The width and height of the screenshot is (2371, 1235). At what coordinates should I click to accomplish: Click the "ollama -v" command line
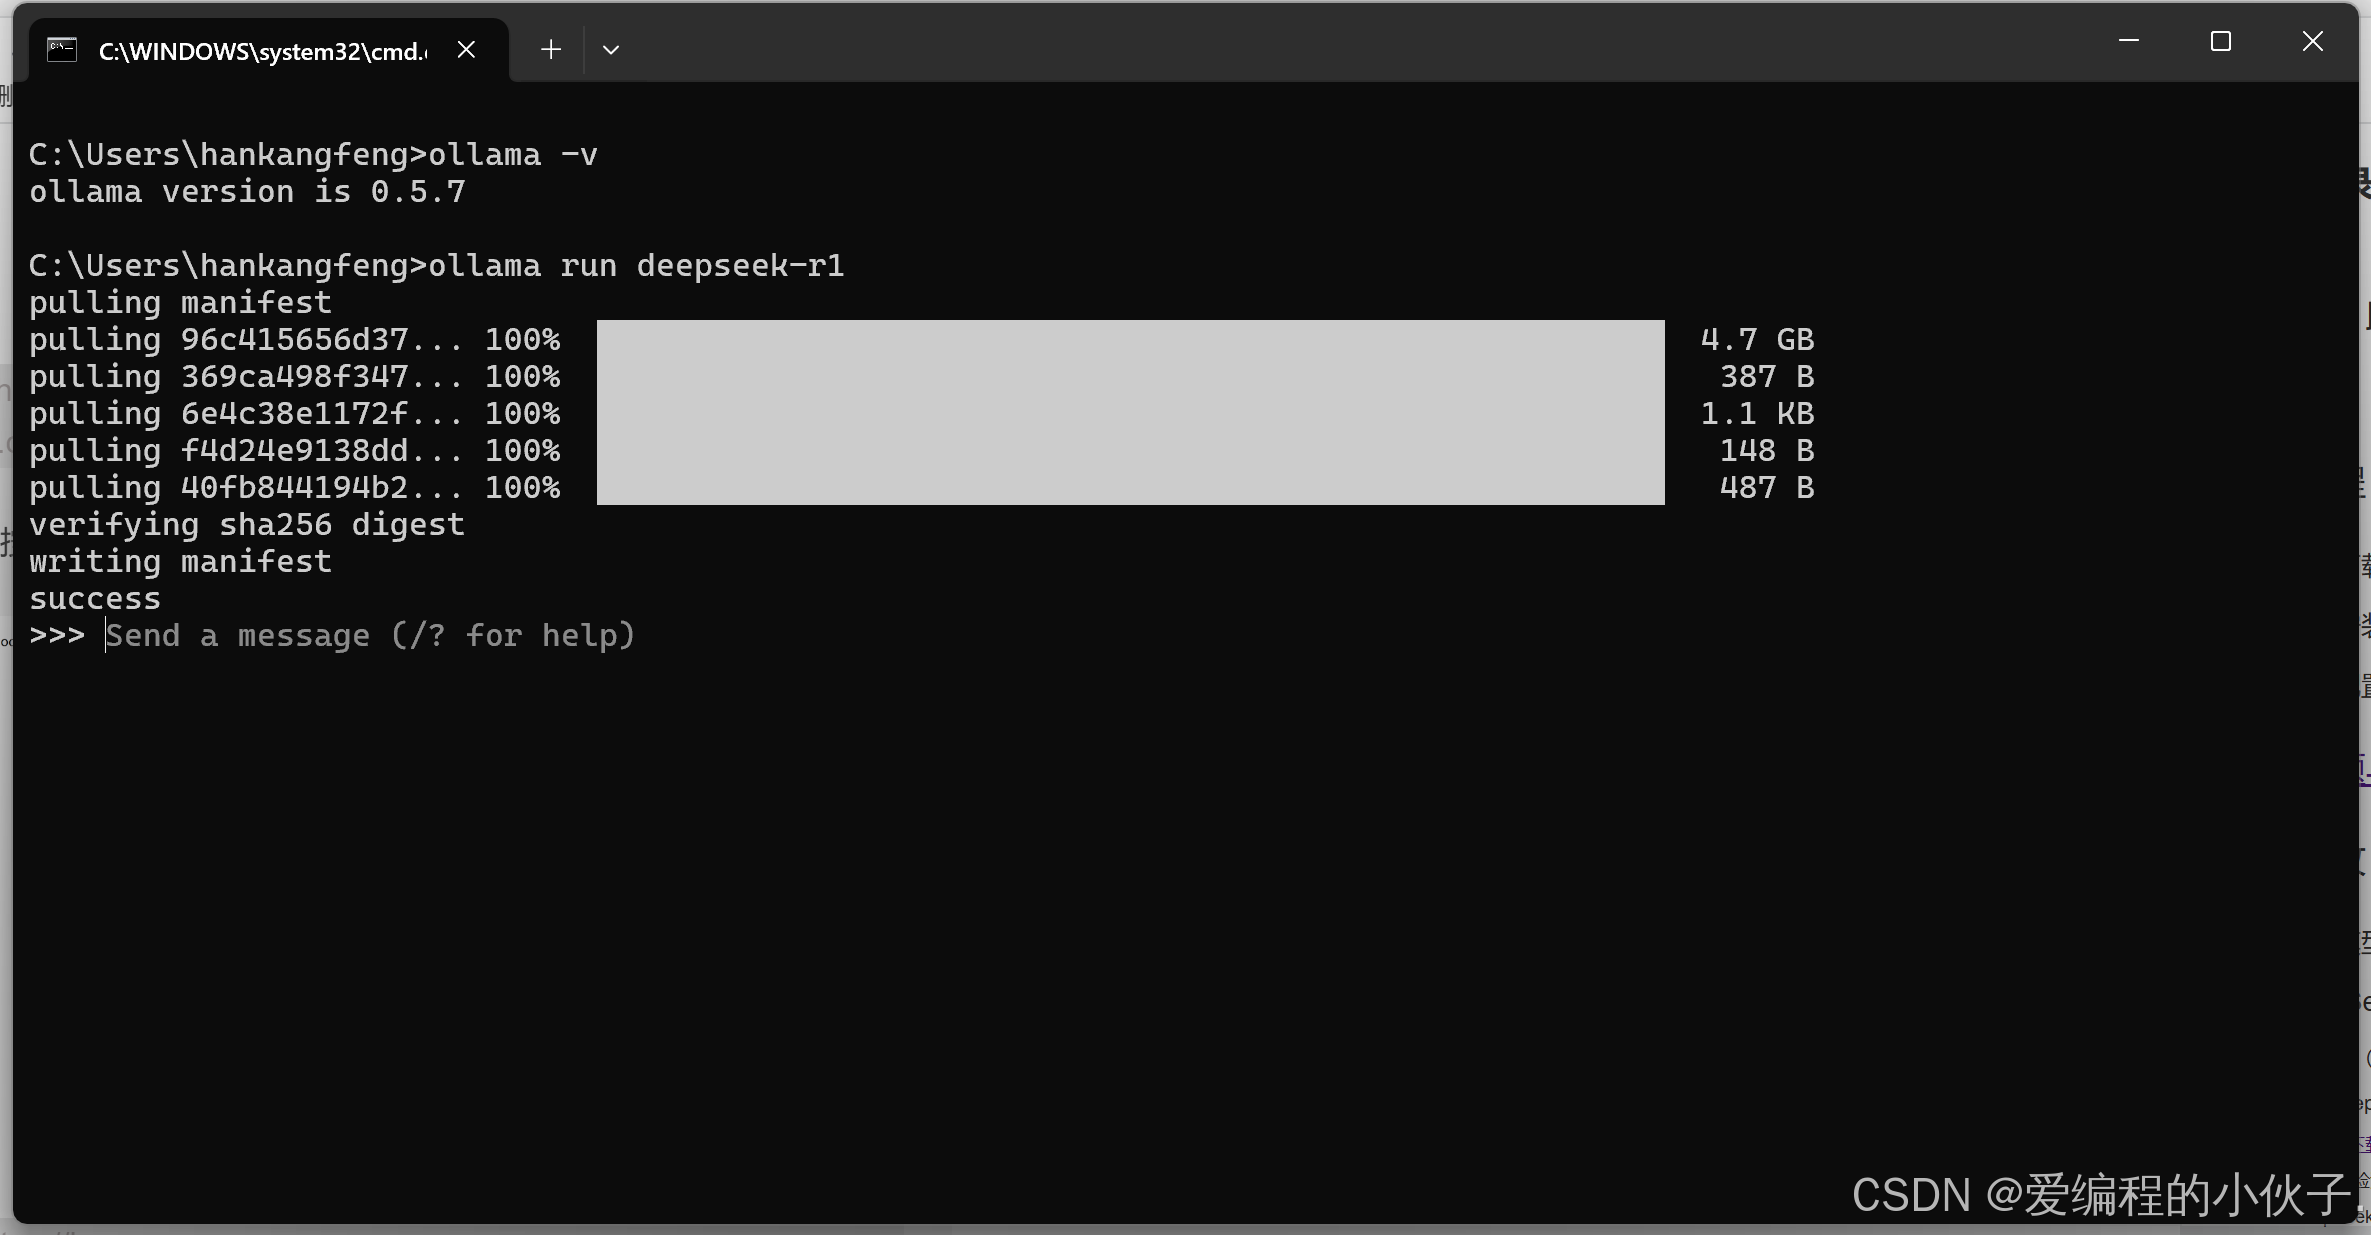(512, 155)
